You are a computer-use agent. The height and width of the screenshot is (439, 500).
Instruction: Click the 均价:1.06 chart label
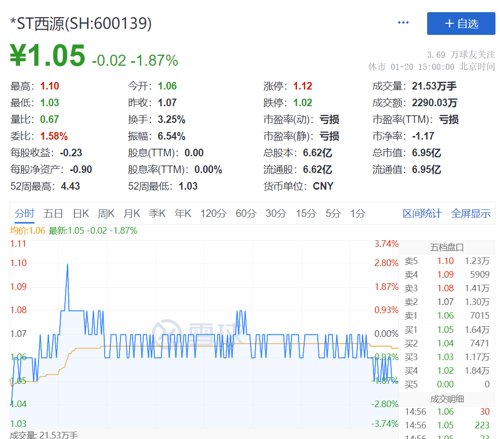click(27, 231)
